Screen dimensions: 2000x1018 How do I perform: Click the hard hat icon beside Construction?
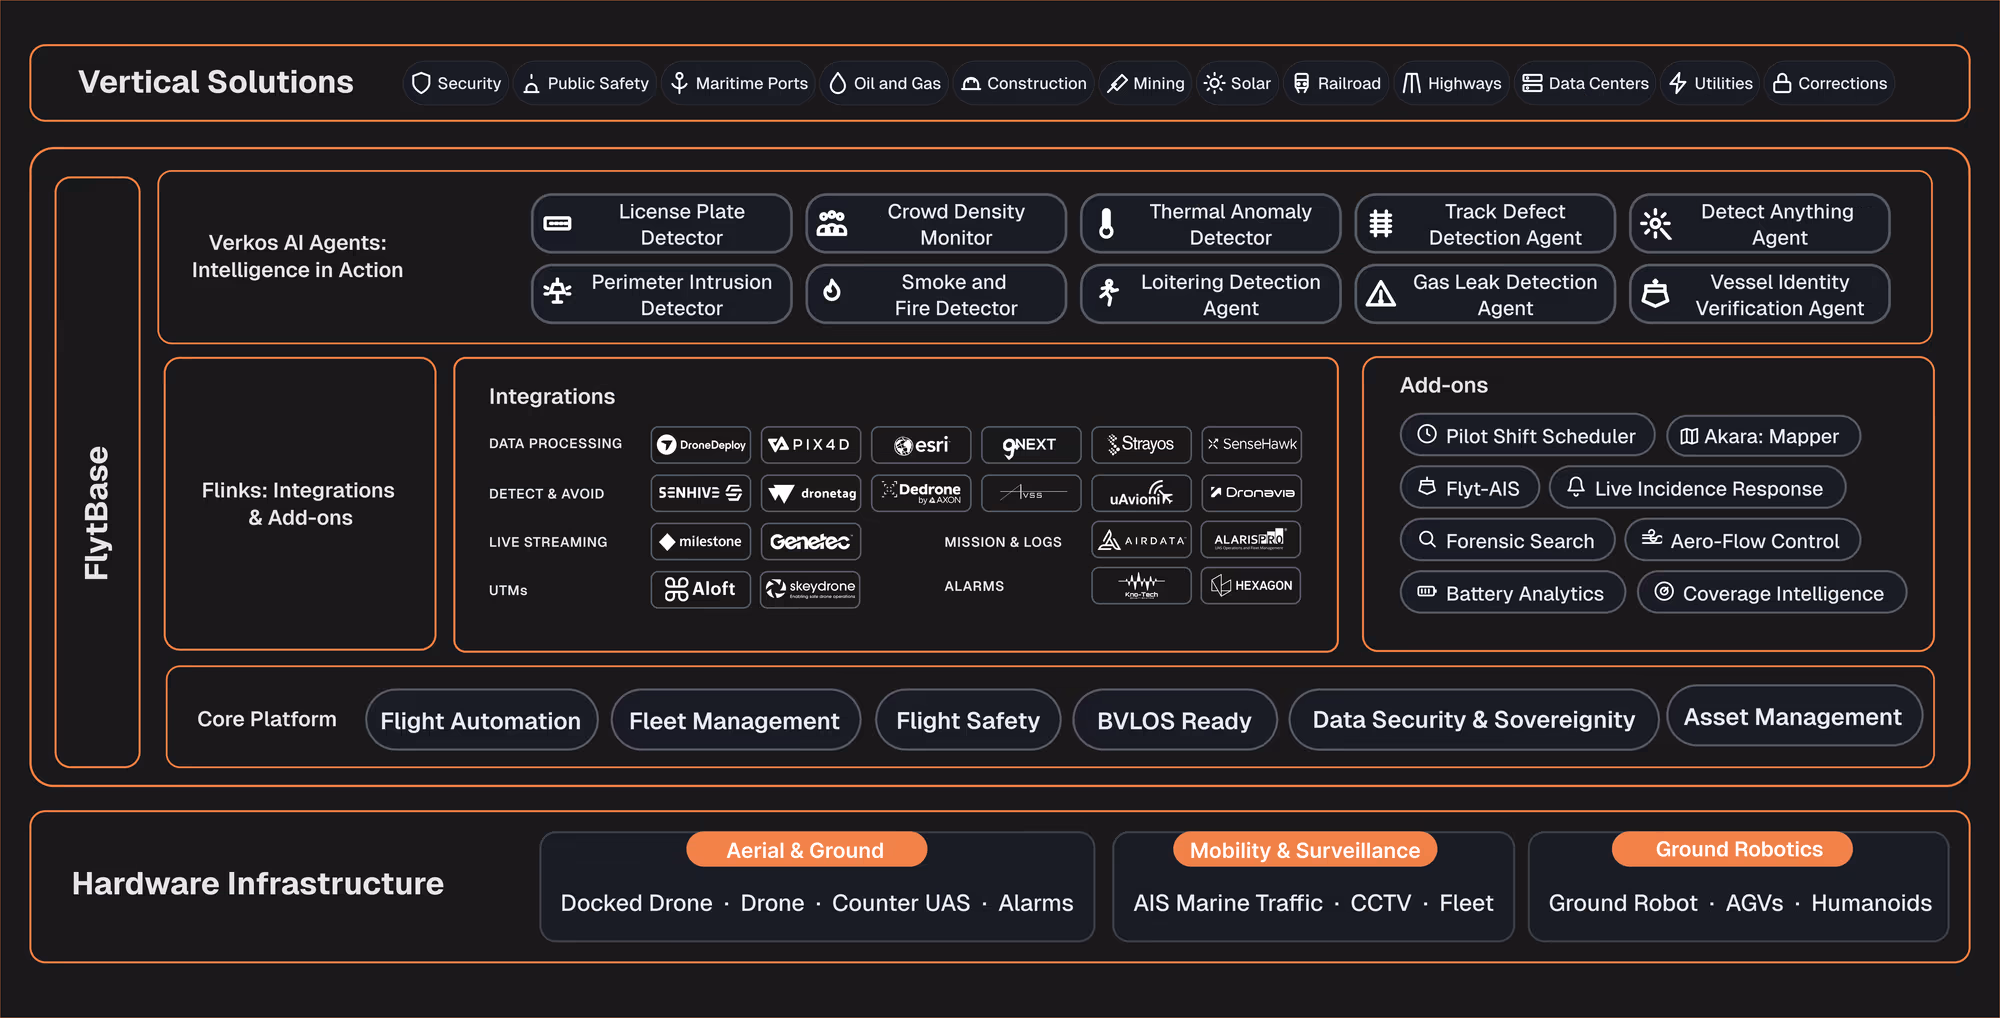[971, 84]
